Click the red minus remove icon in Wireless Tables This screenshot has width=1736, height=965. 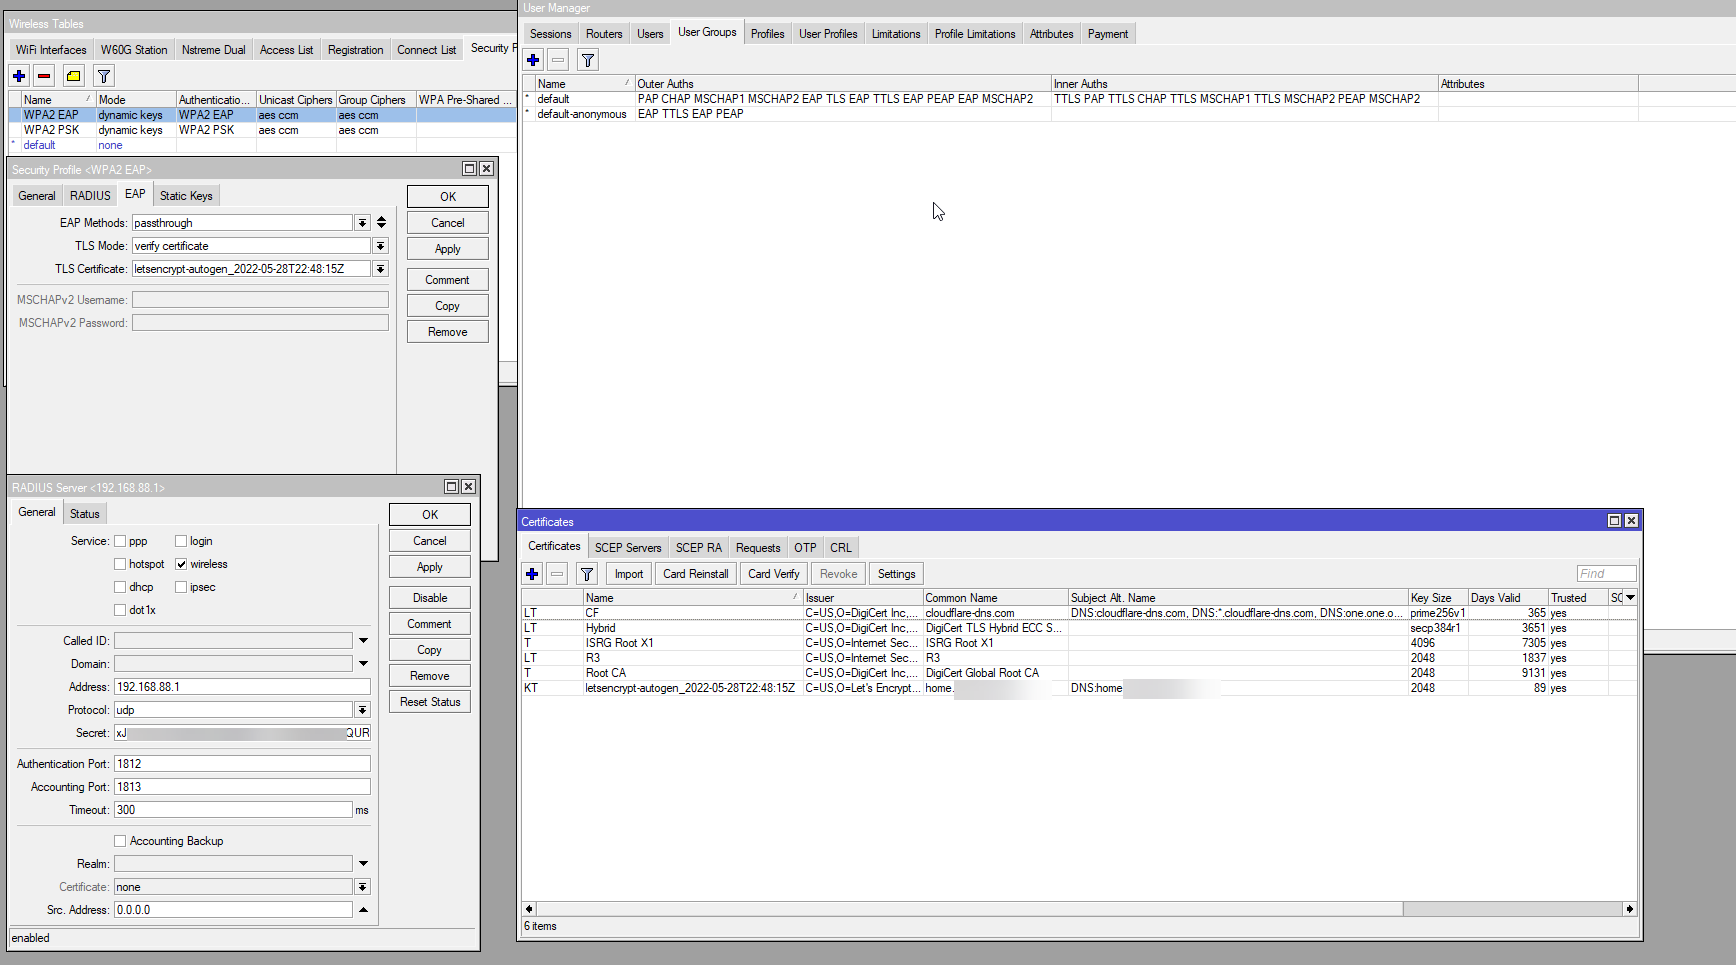coord(44,76)
